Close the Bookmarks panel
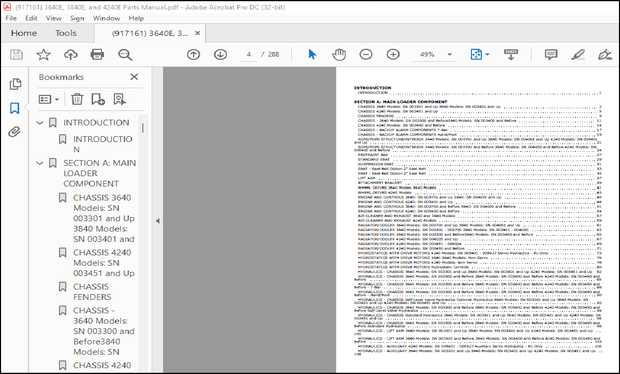This screenshot has height=374, width=620. click(134, 77)
